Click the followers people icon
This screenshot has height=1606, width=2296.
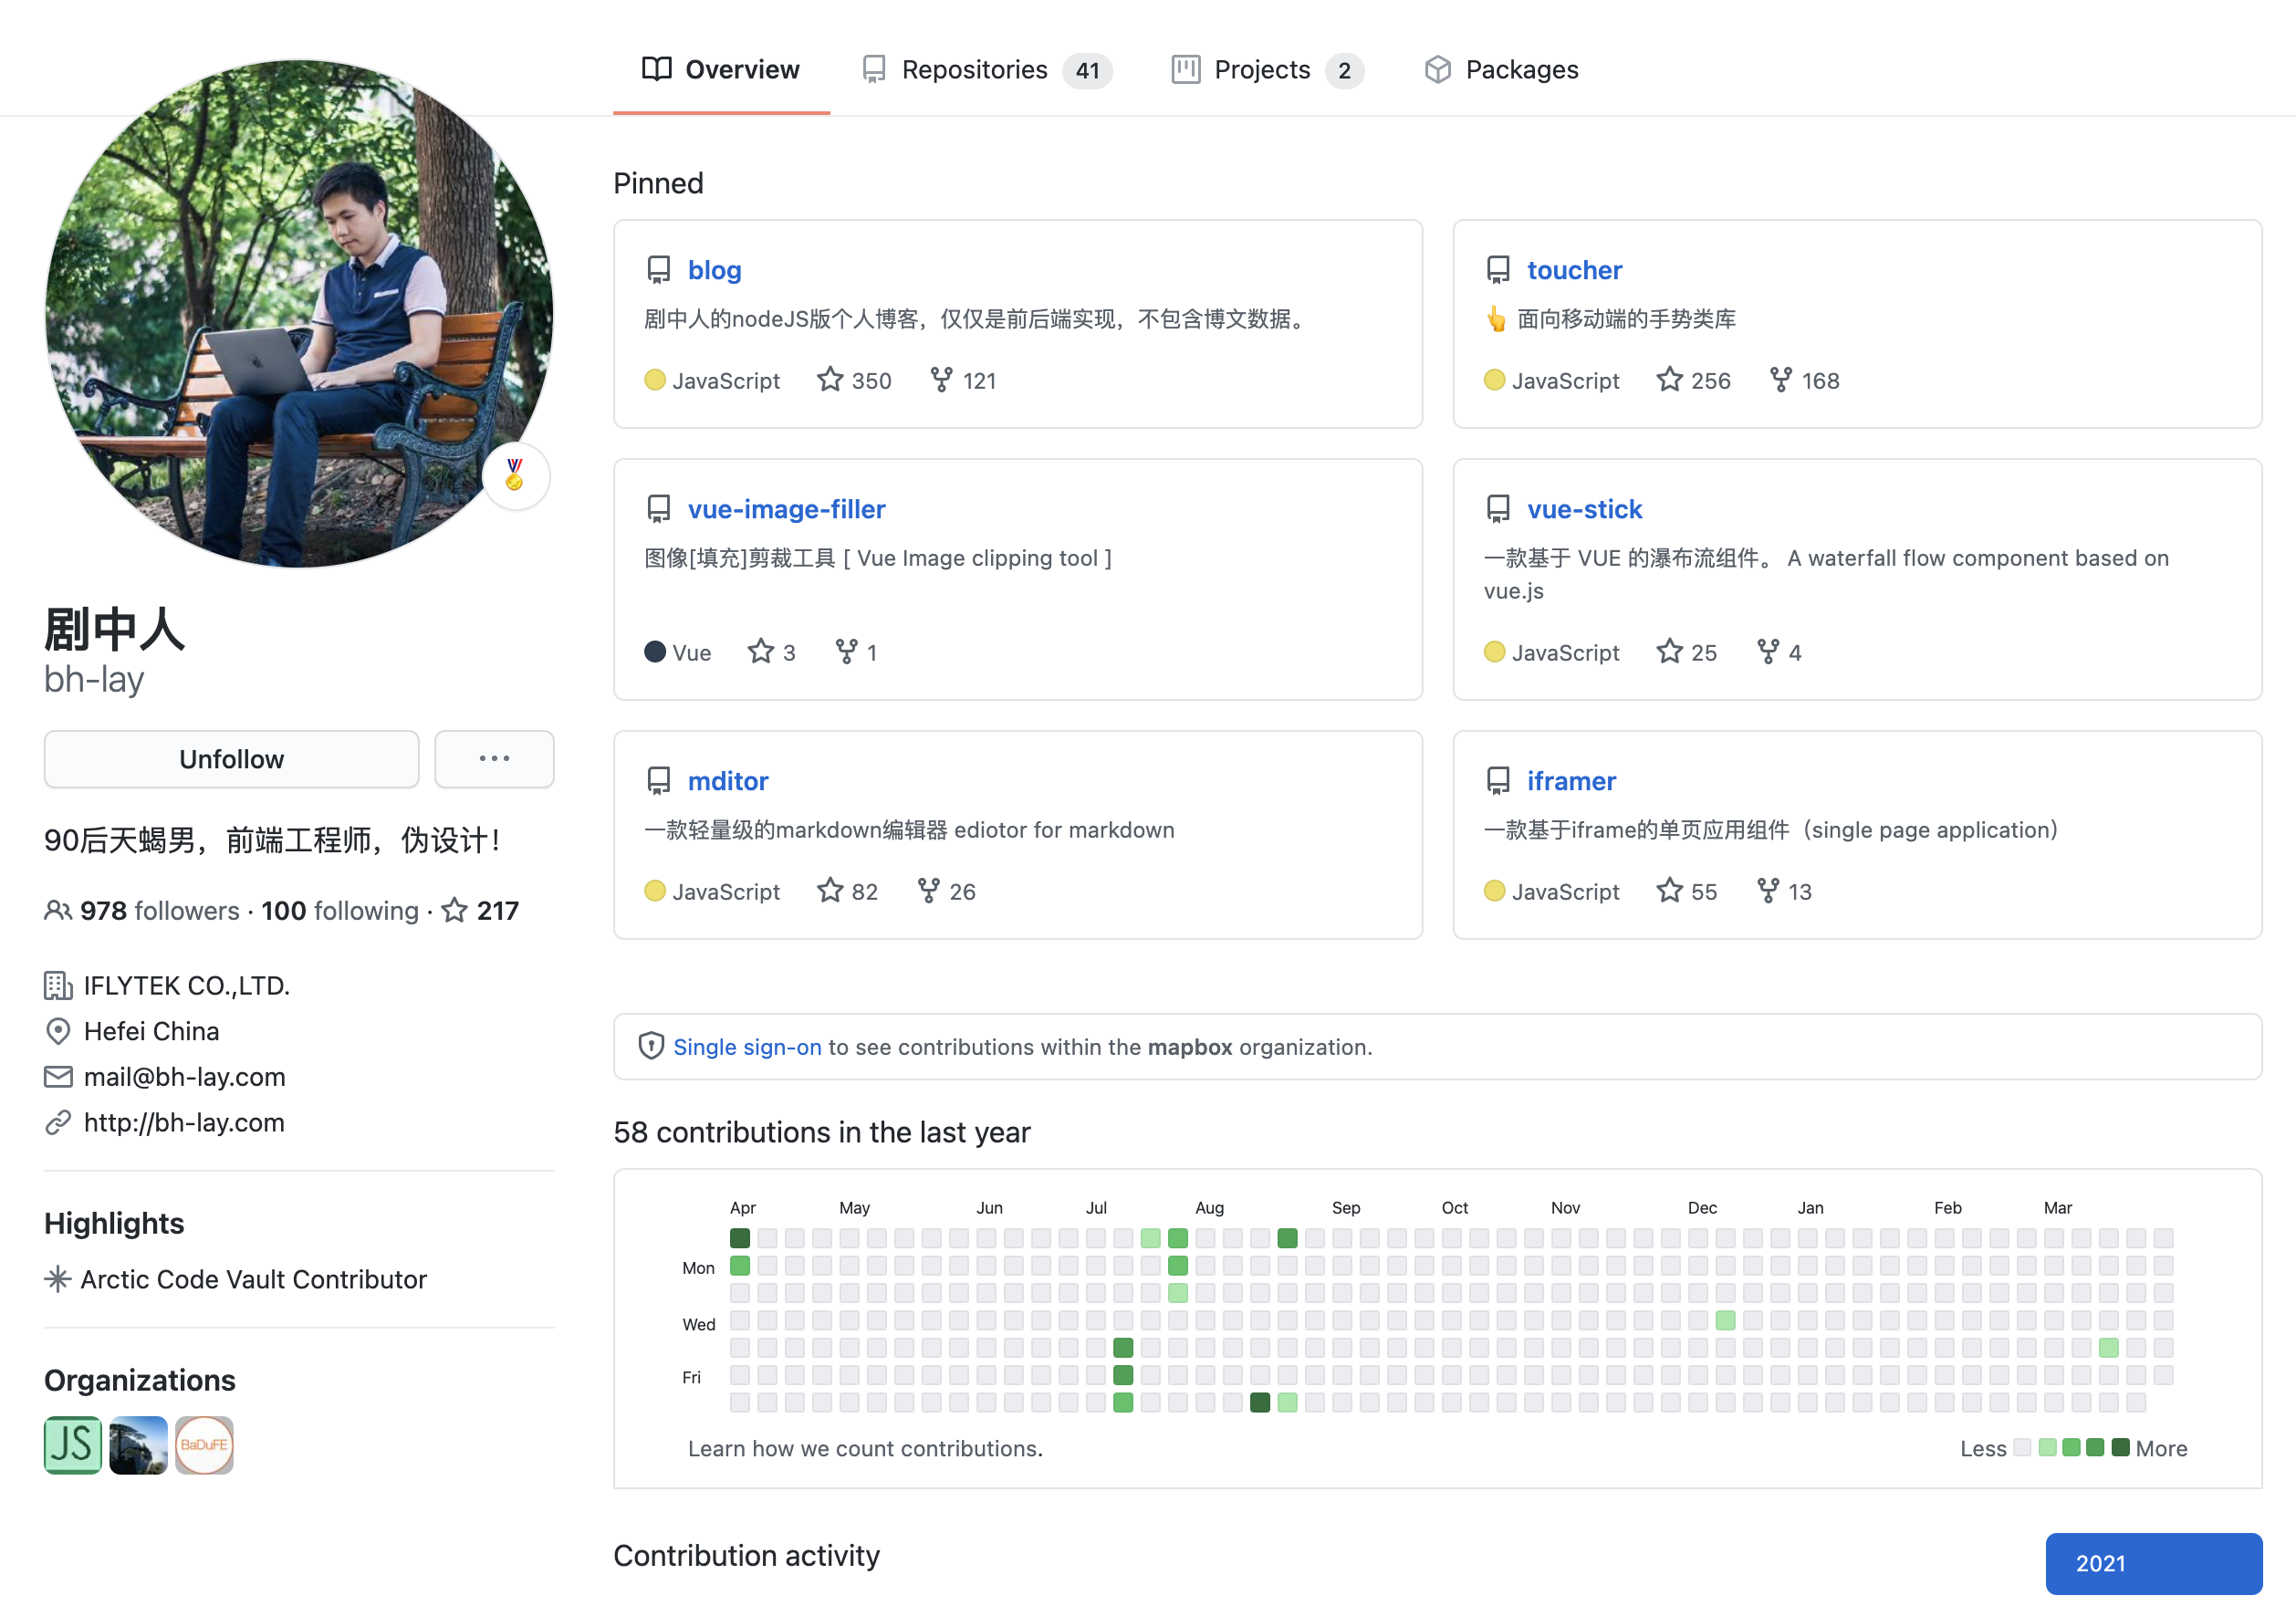pos(58,910)
